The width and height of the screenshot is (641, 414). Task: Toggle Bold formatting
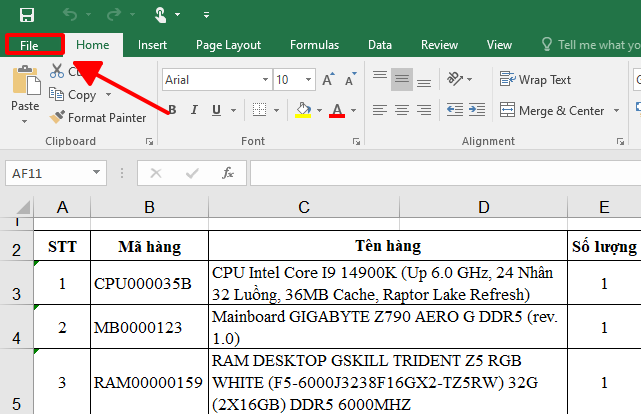173,110
